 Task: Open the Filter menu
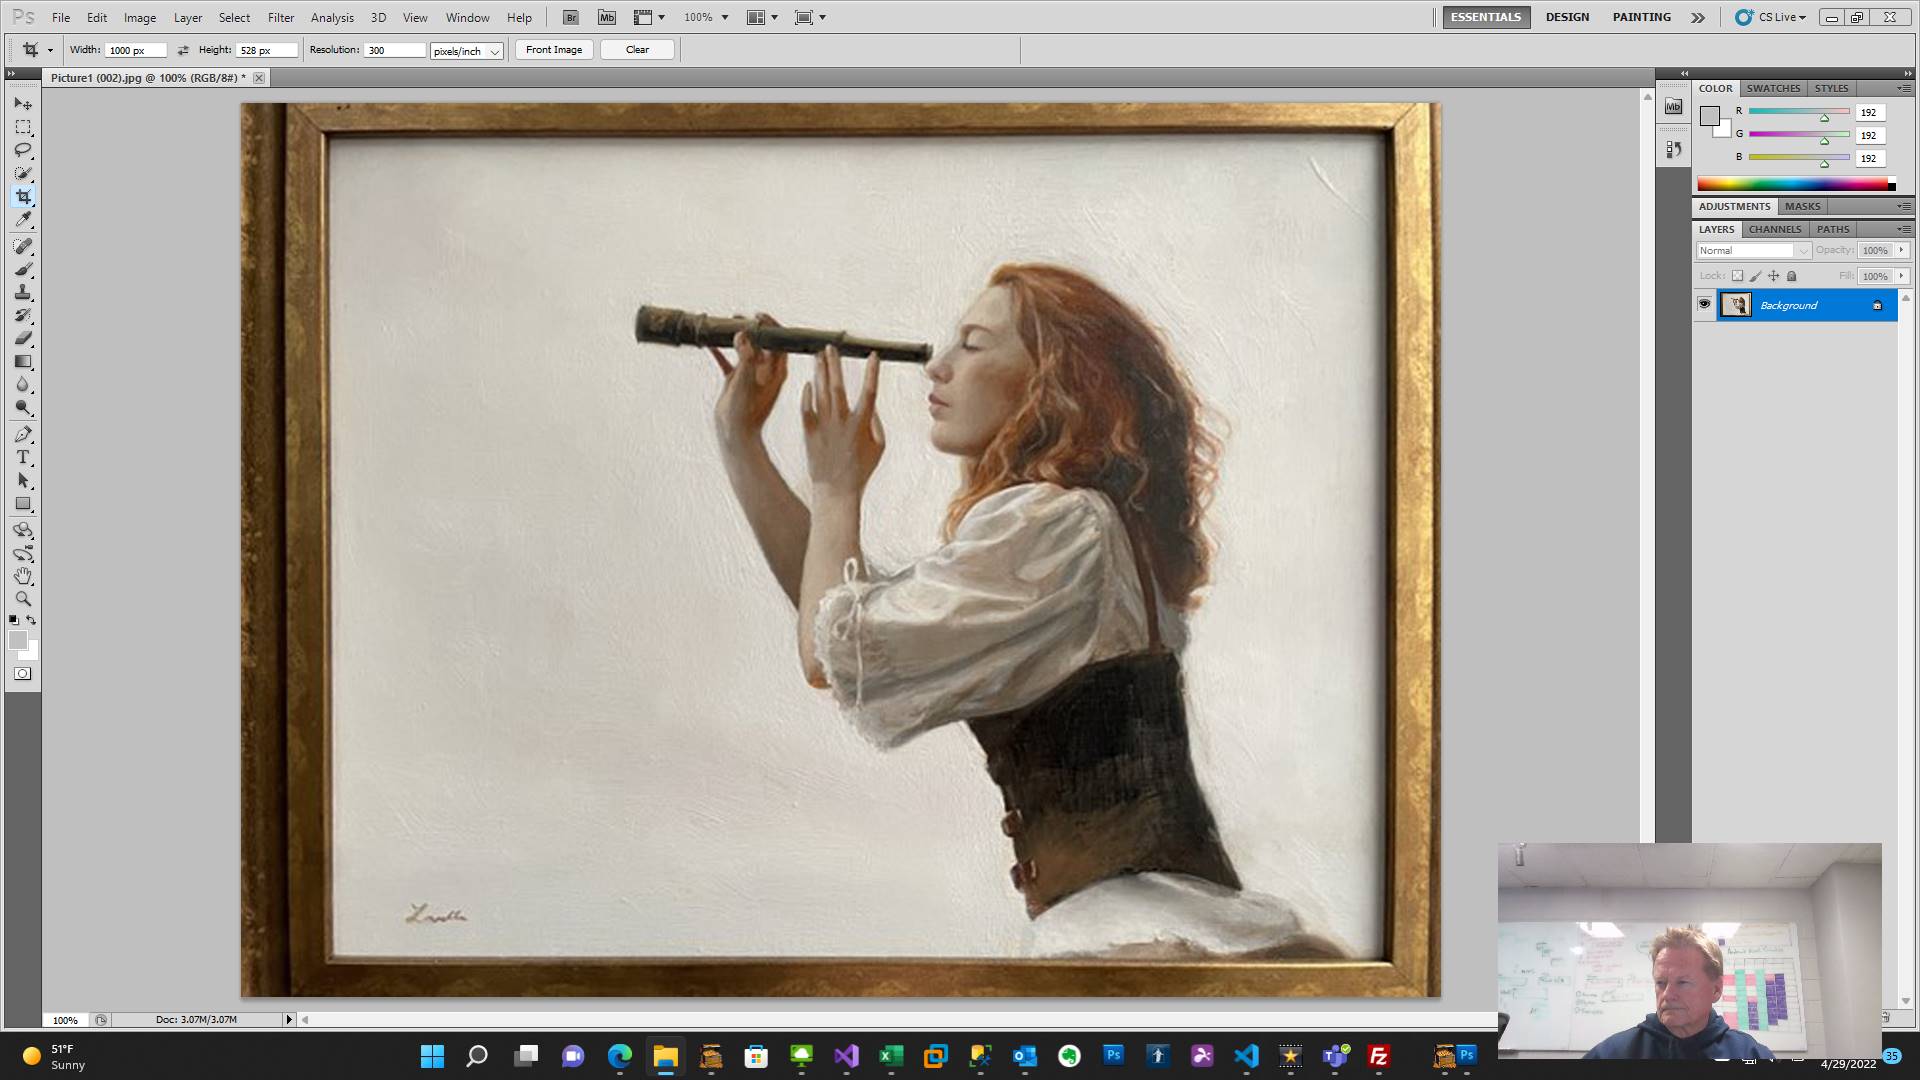click(x=280, y=17)
